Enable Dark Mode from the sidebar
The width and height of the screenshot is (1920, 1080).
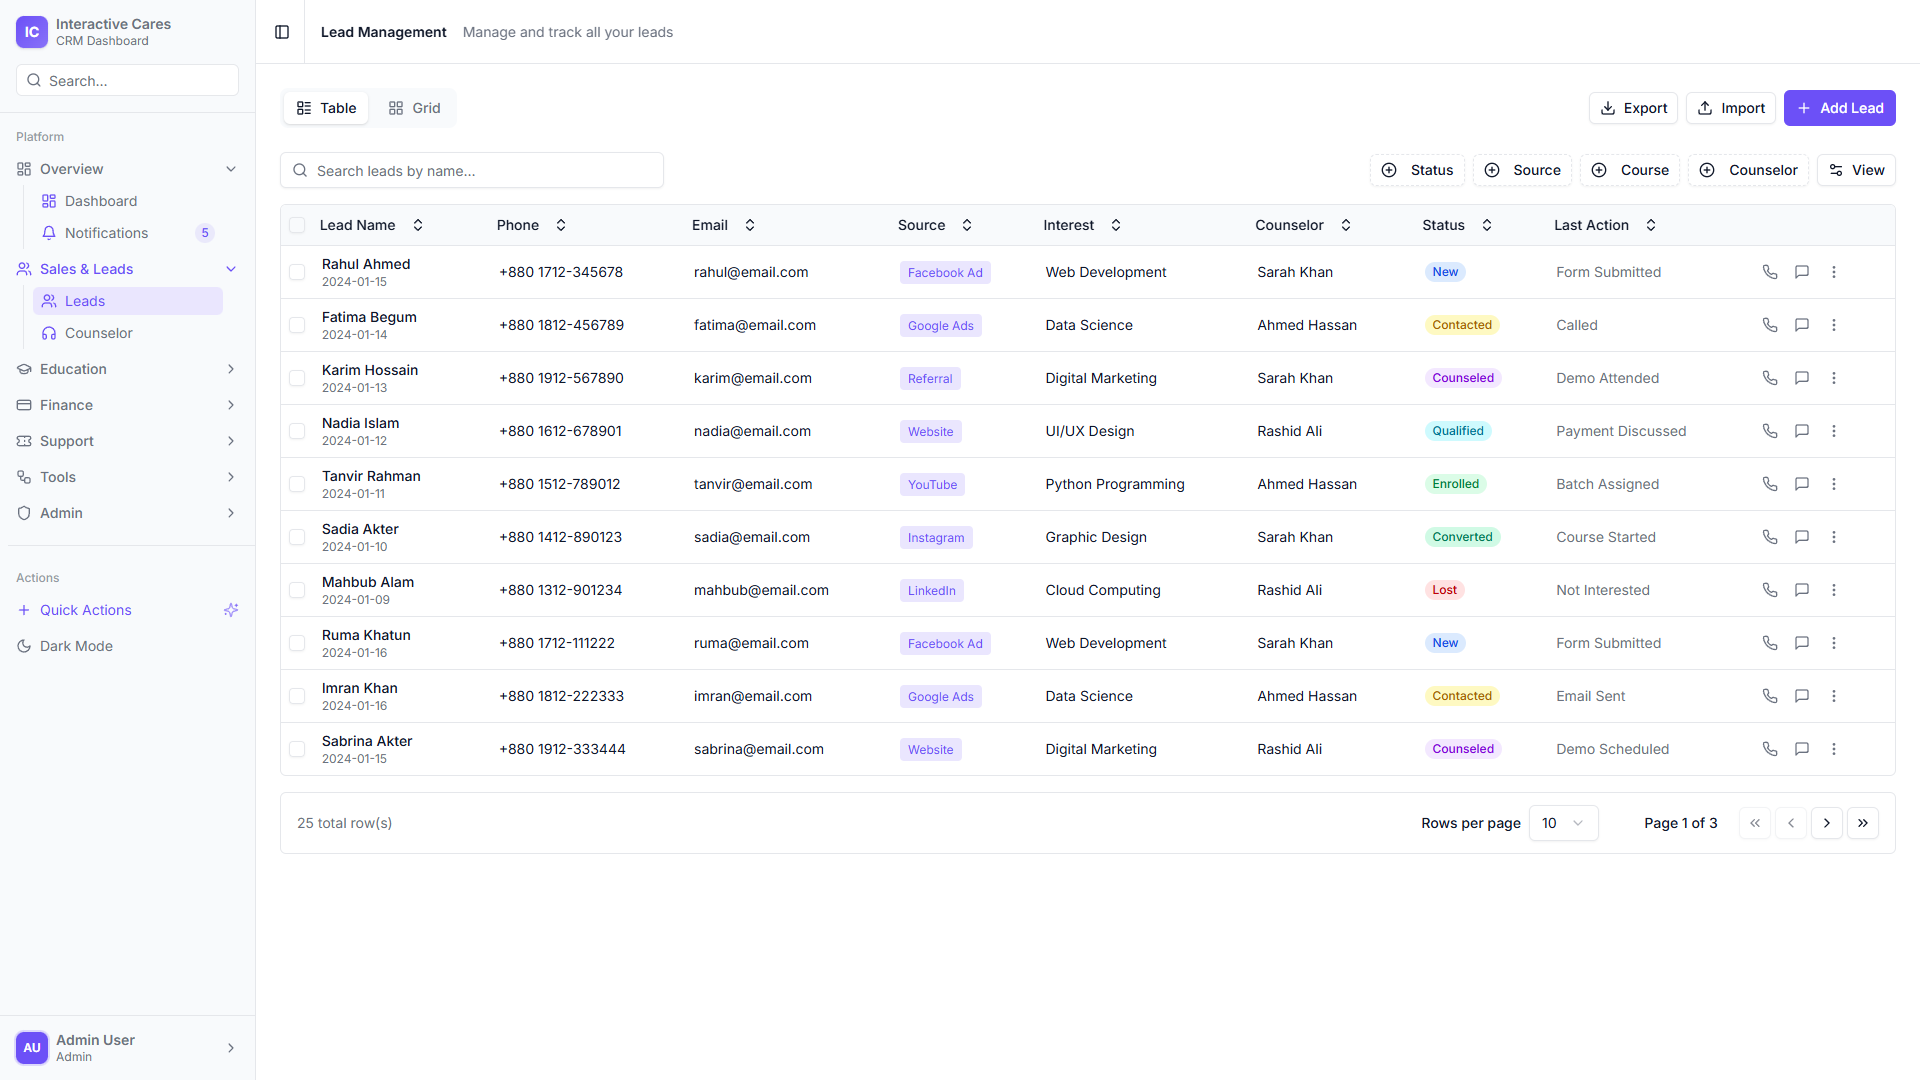click(75, 646)
